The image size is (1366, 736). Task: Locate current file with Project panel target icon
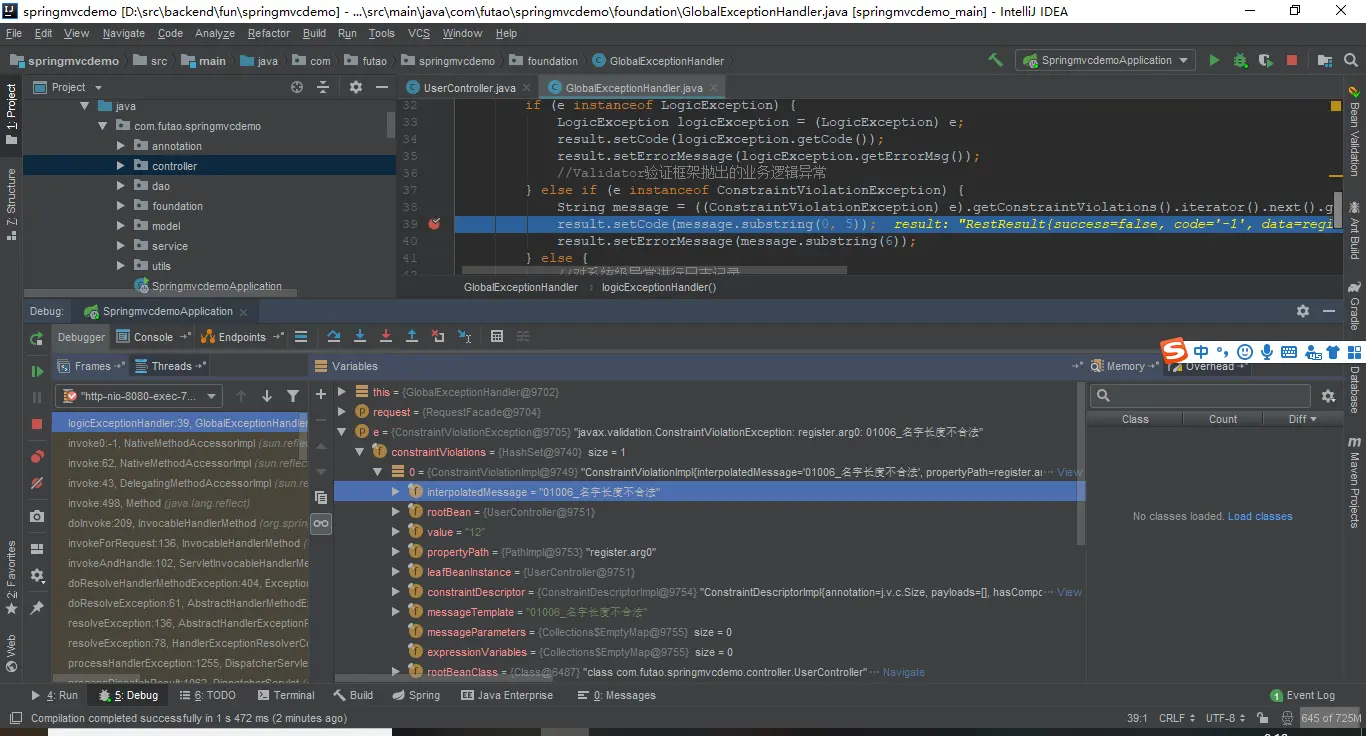coord(296,87)
